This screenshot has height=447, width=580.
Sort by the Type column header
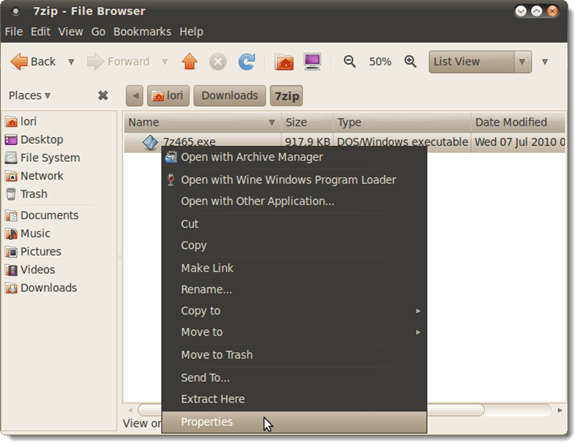pos(402,122)
